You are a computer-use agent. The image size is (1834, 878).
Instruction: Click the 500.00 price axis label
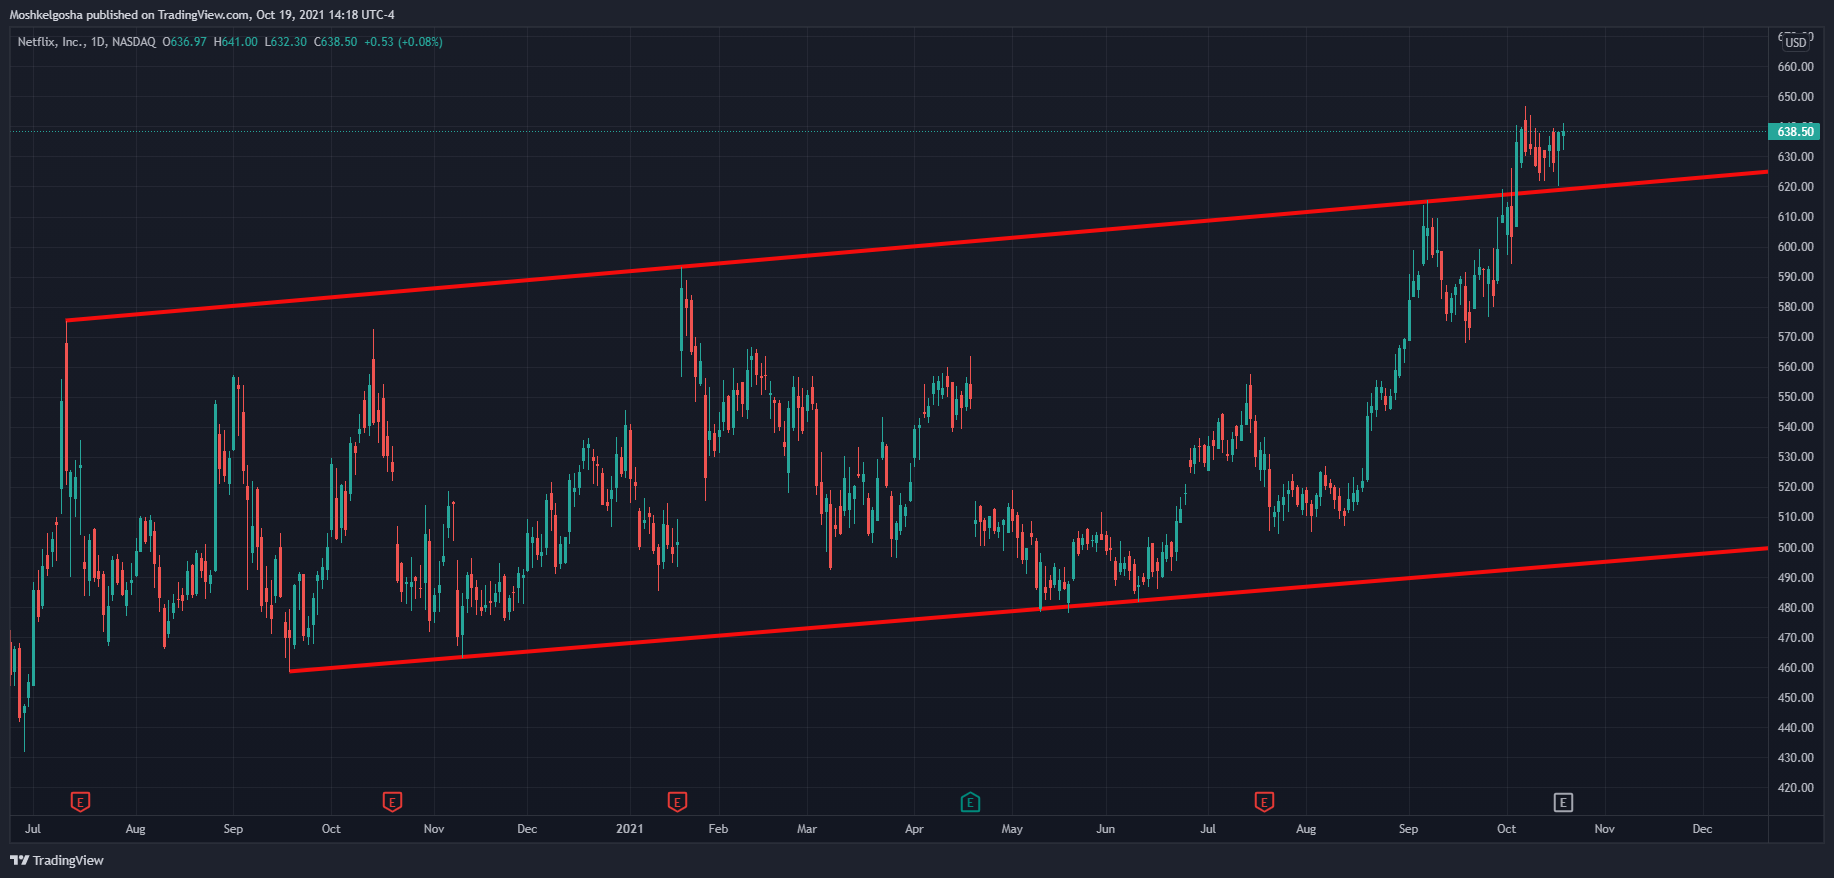1796,548
